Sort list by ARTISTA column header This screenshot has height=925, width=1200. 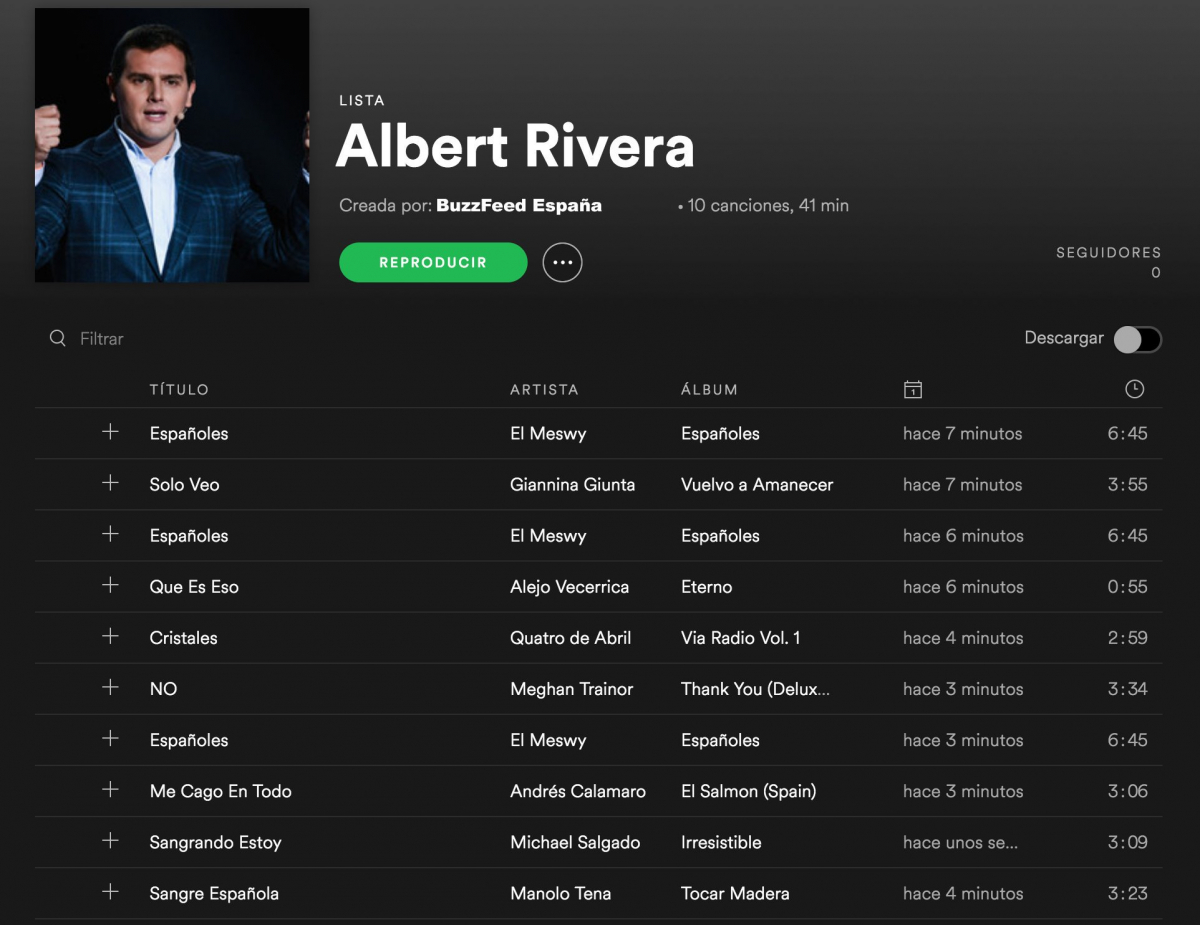[x=544, y=389]
